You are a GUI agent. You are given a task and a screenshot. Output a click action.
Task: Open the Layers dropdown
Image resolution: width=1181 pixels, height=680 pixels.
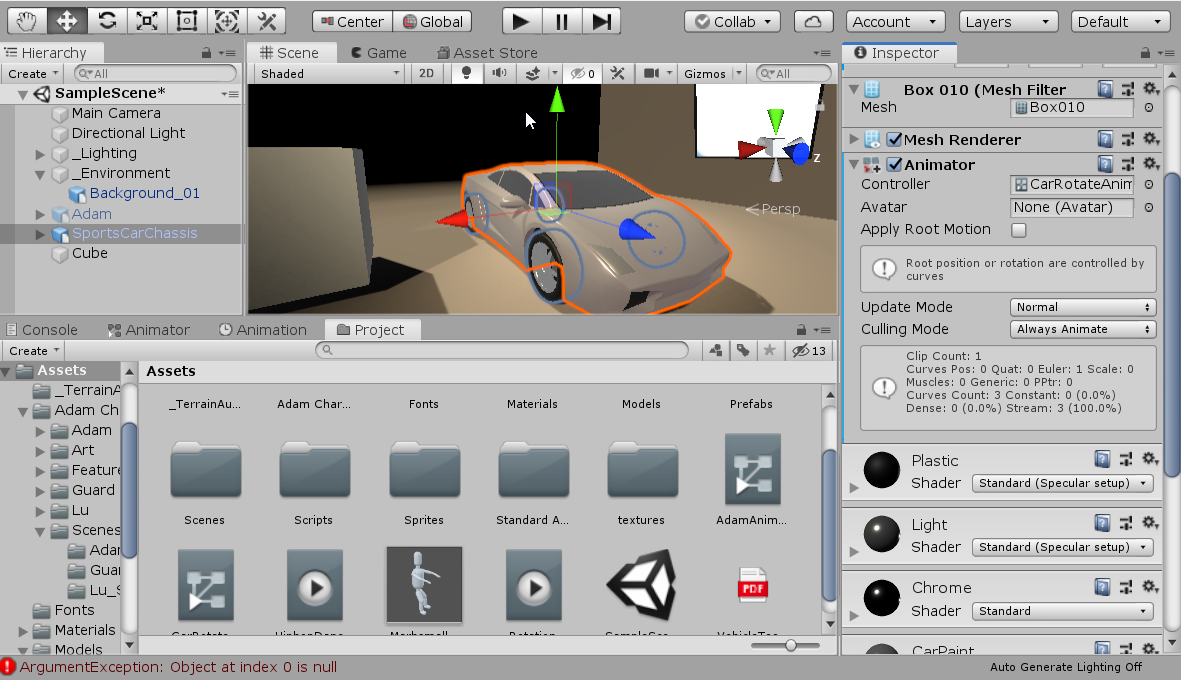1008,21
